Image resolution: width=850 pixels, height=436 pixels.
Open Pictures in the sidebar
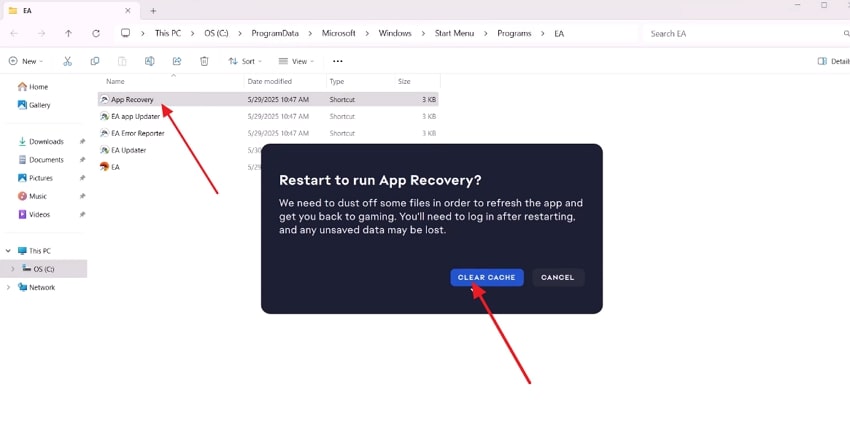[35, 178]
